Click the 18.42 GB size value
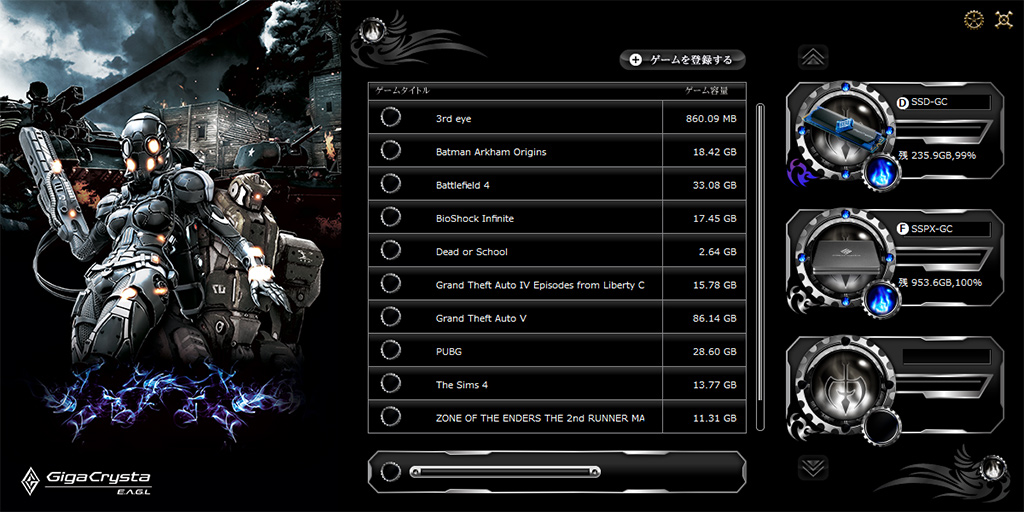 714,152
